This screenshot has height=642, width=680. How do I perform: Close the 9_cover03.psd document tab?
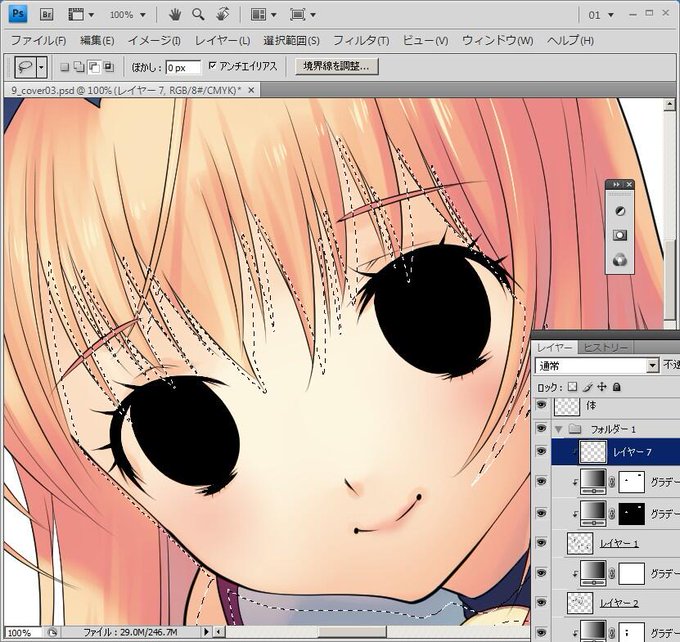(251, 90)
